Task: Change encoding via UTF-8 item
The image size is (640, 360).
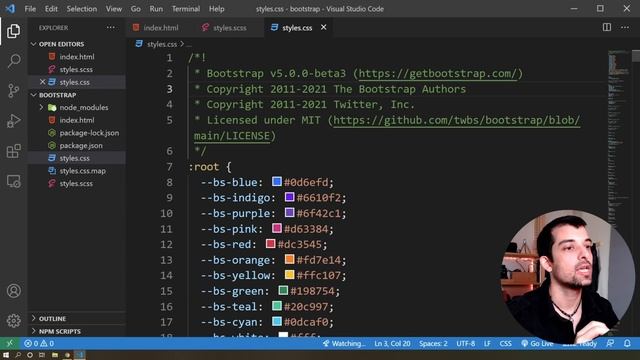Action: 465,344
